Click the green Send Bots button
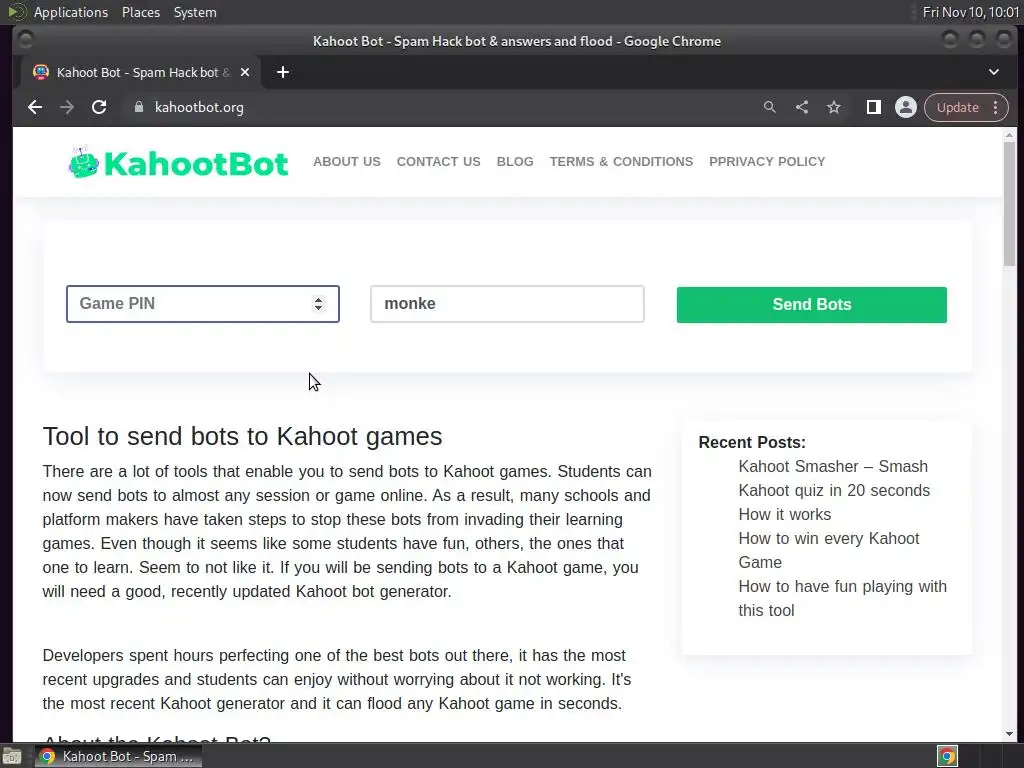The width and height of the screenshot is (1024, 768). point(812,304)
